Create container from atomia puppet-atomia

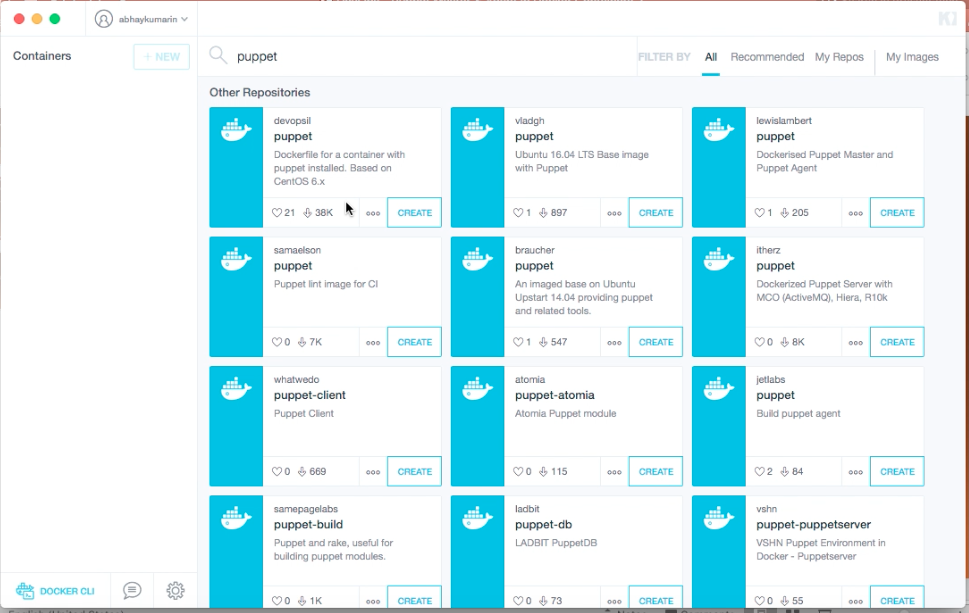[656, 471]
